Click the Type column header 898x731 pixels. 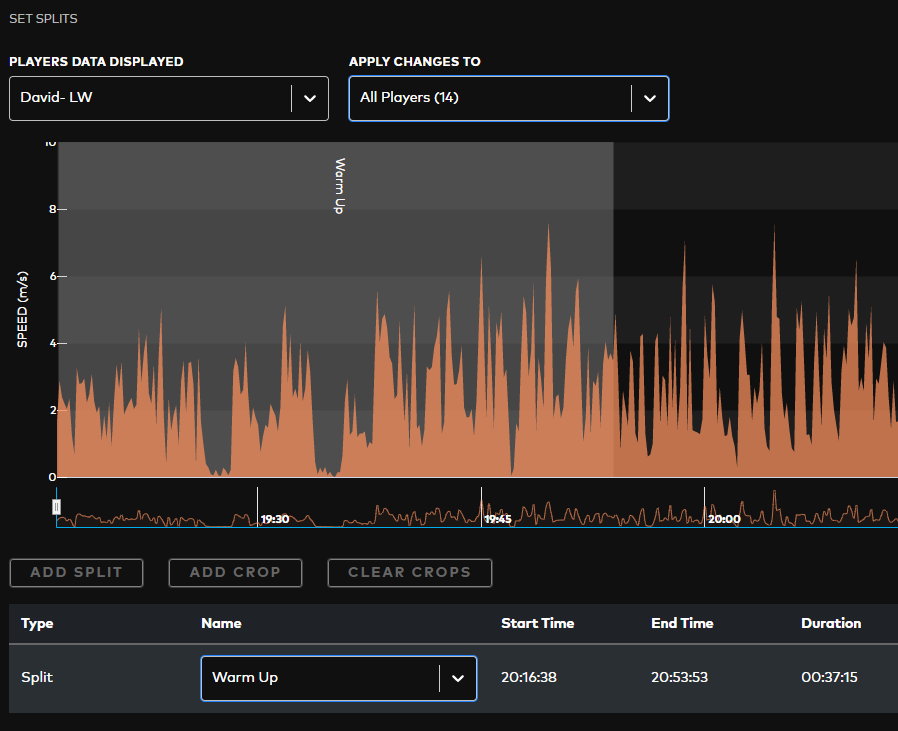(x=37, y=623)
